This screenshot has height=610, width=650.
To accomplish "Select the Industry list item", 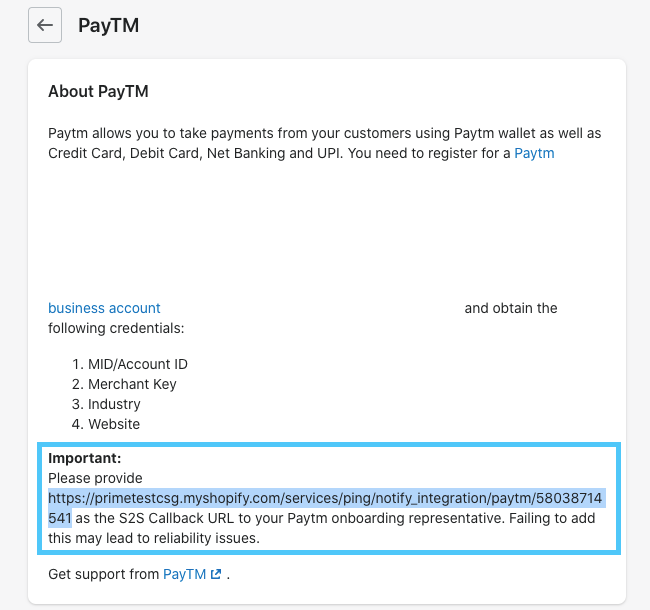I will (114, 404).
